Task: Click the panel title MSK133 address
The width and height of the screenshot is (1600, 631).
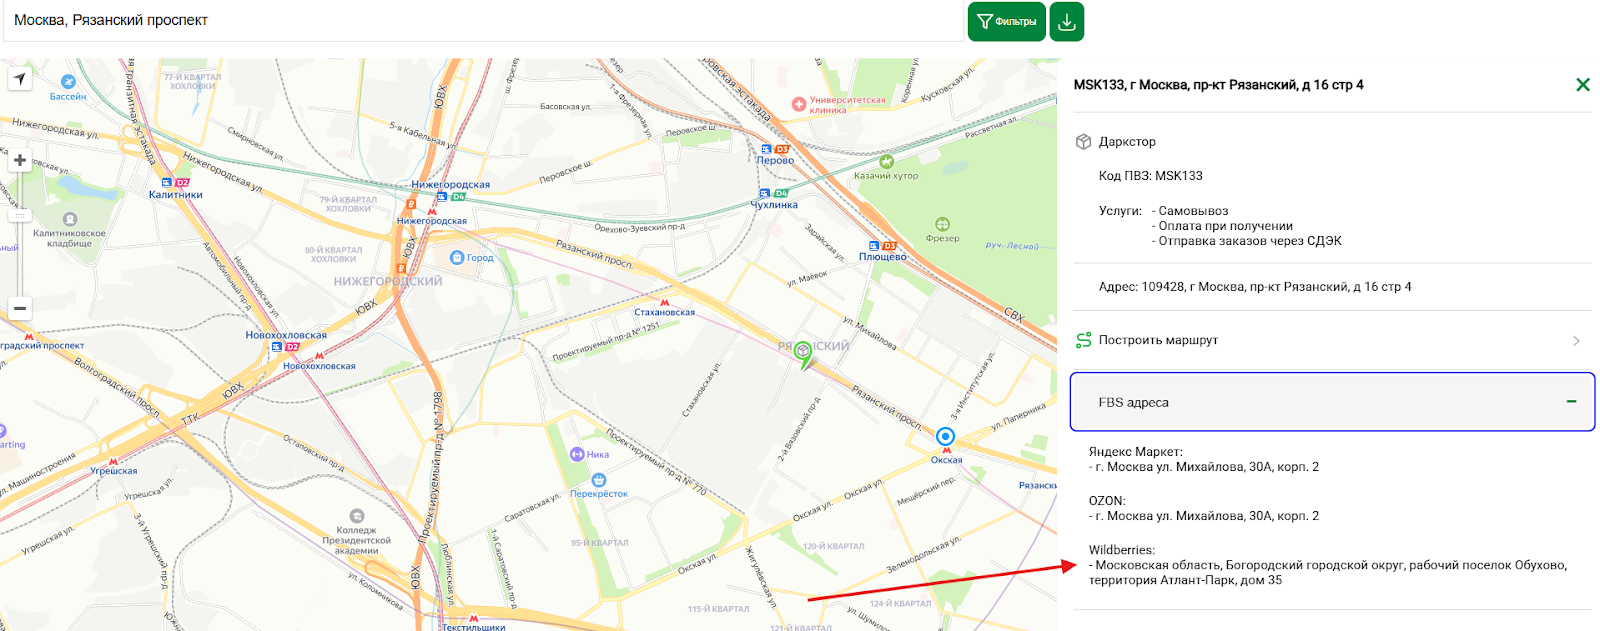Action: click(1218, 85)
